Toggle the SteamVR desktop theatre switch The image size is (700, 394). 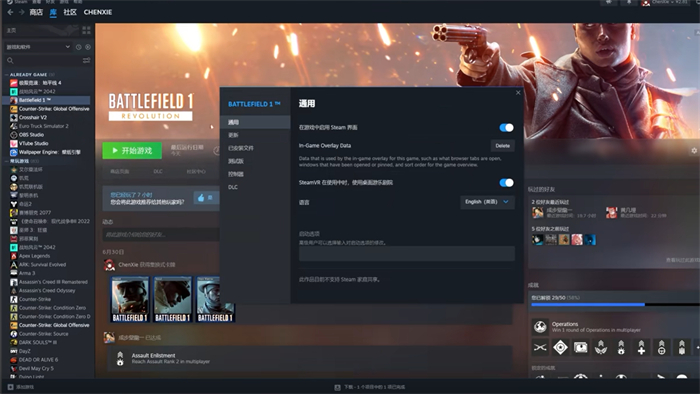pos(506,182)
